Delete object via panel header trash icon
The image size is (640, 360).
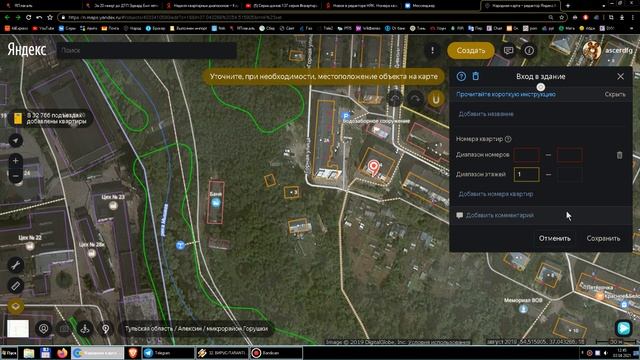(x=476, y=76)
